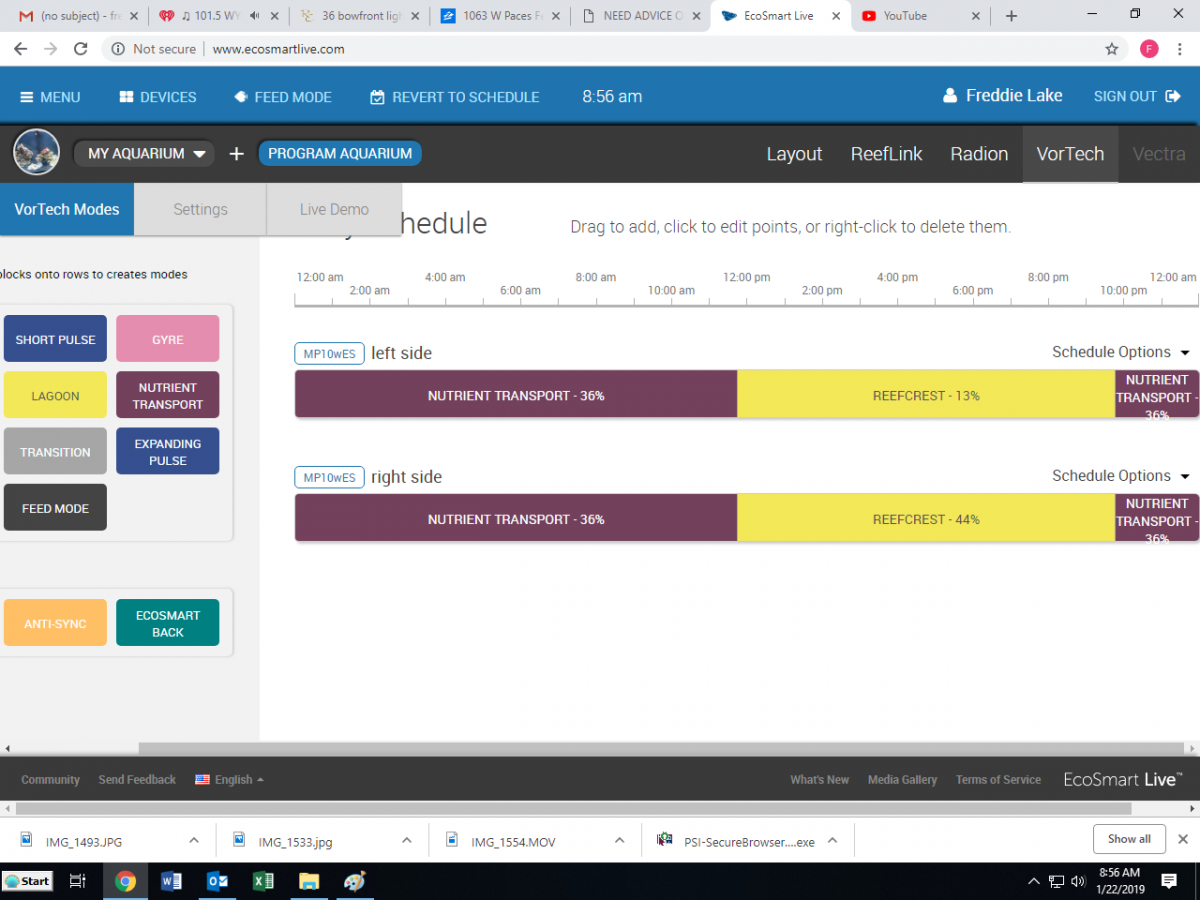Open Paint app from the taskbar
Screen dimensions: 1200x900
[x=355, y=881]
